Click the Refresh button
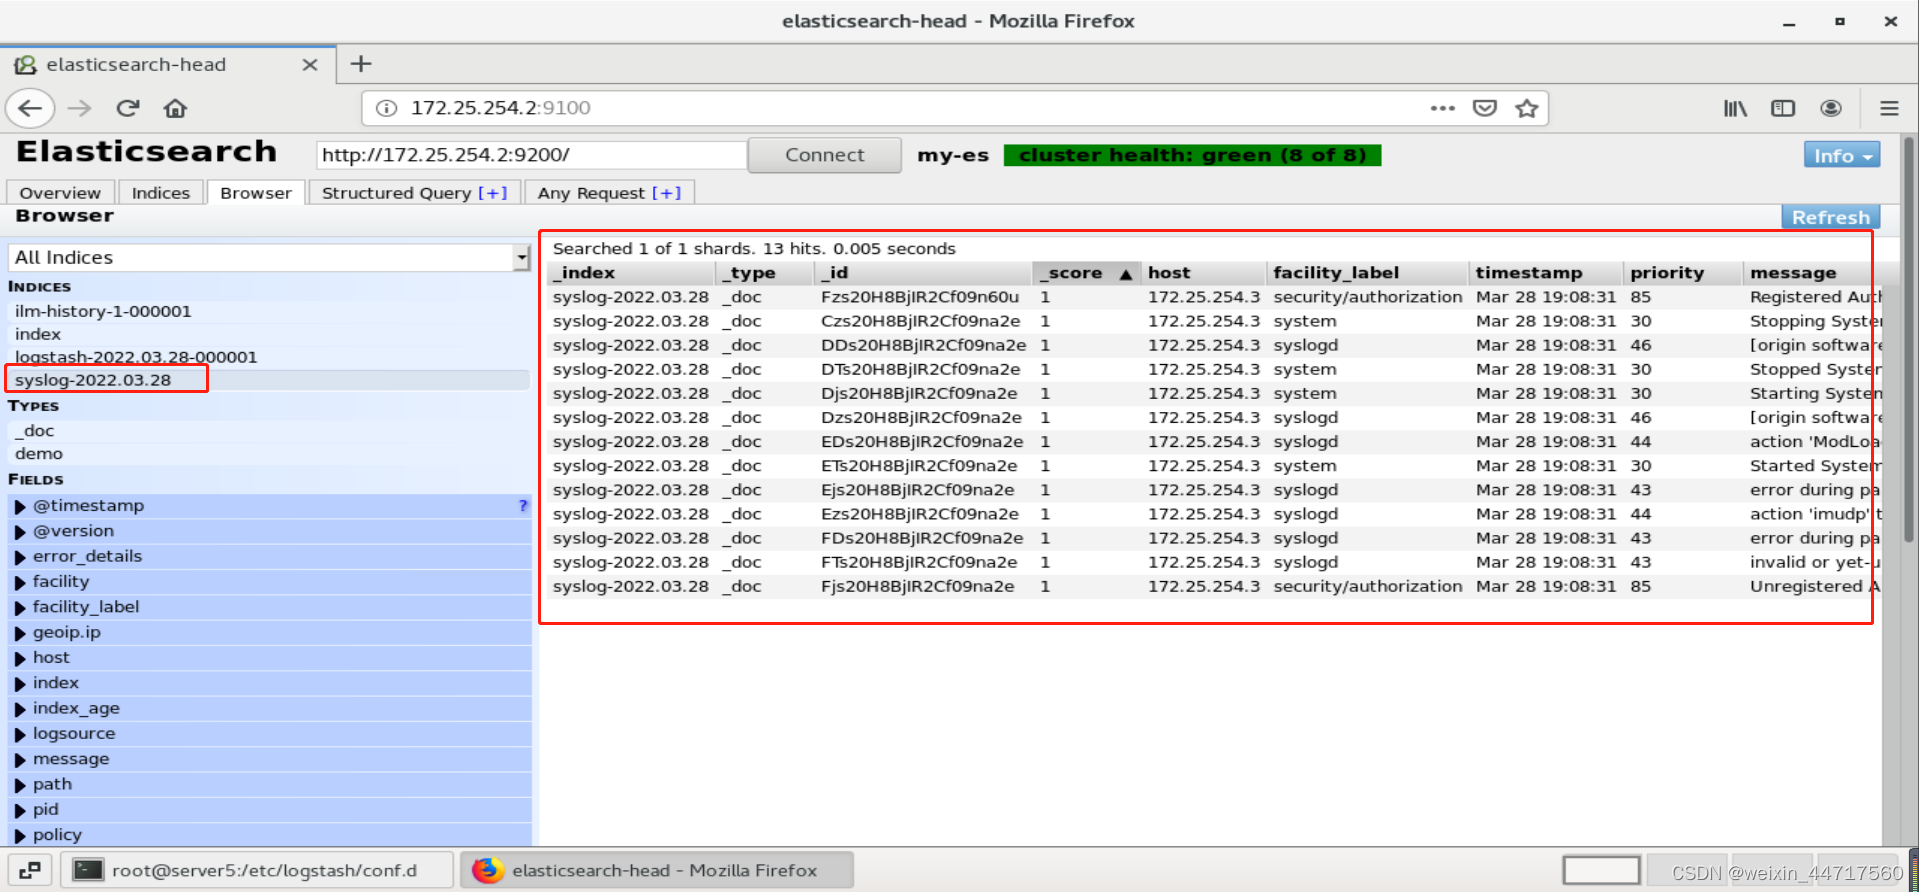1919x892 pixels. (1830, 217)
